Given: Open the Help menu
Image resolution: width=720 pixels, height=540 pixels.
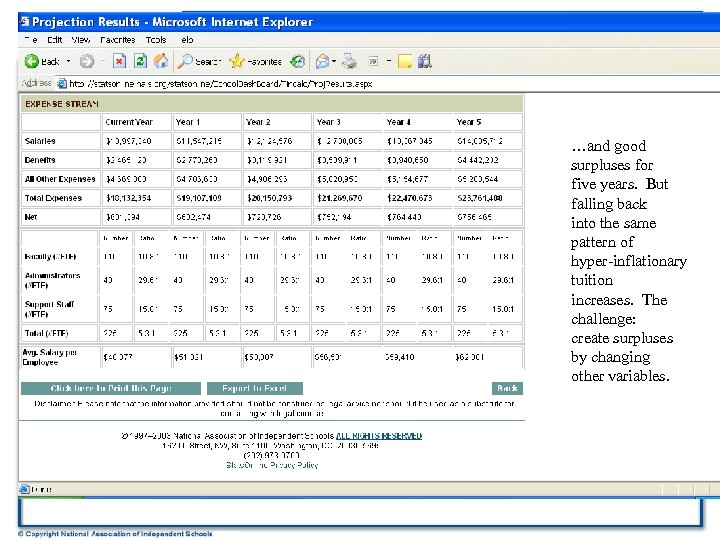Looking at the screenshot, I should point(186,40).
